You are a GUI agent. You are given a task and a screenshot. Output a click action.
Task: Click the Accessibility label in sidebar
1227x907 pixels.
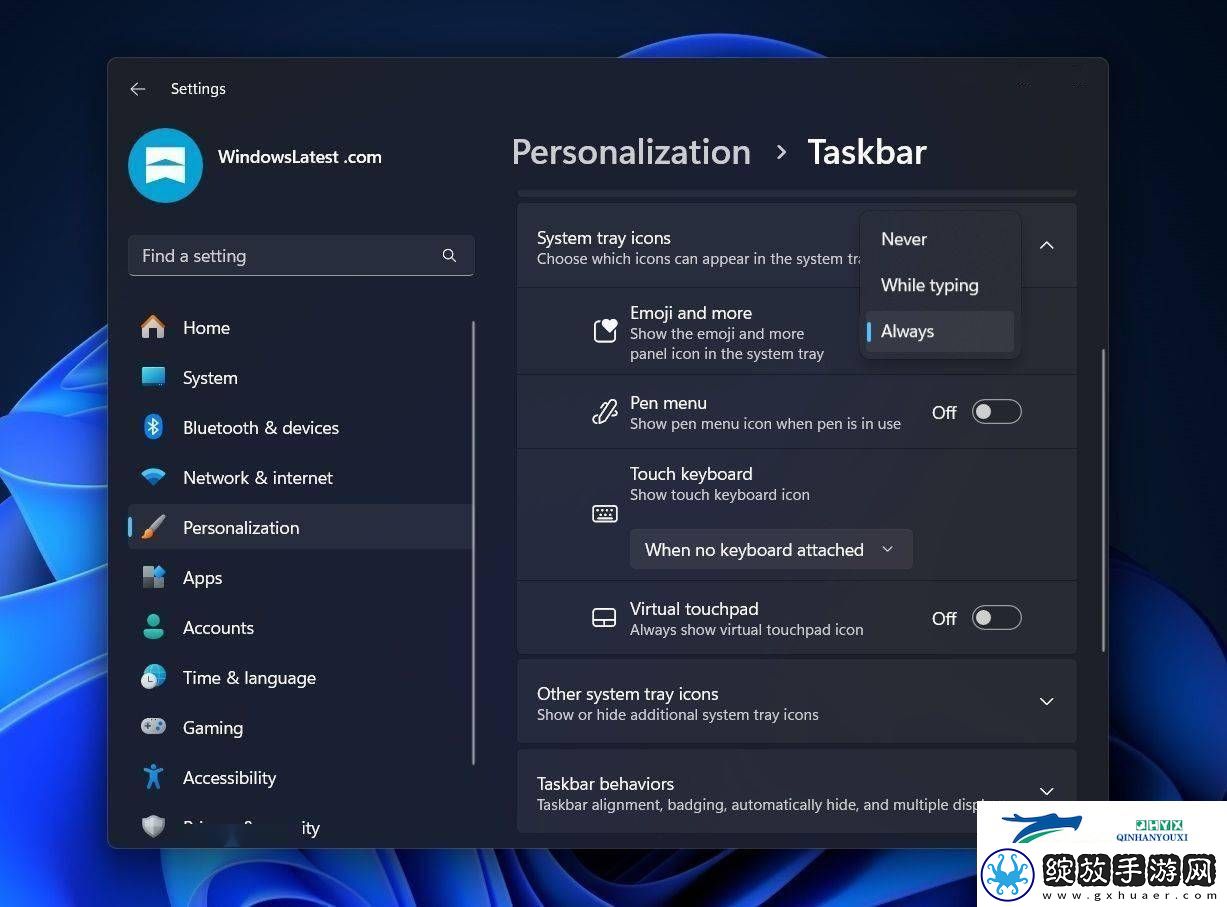[x=229, y=777]
